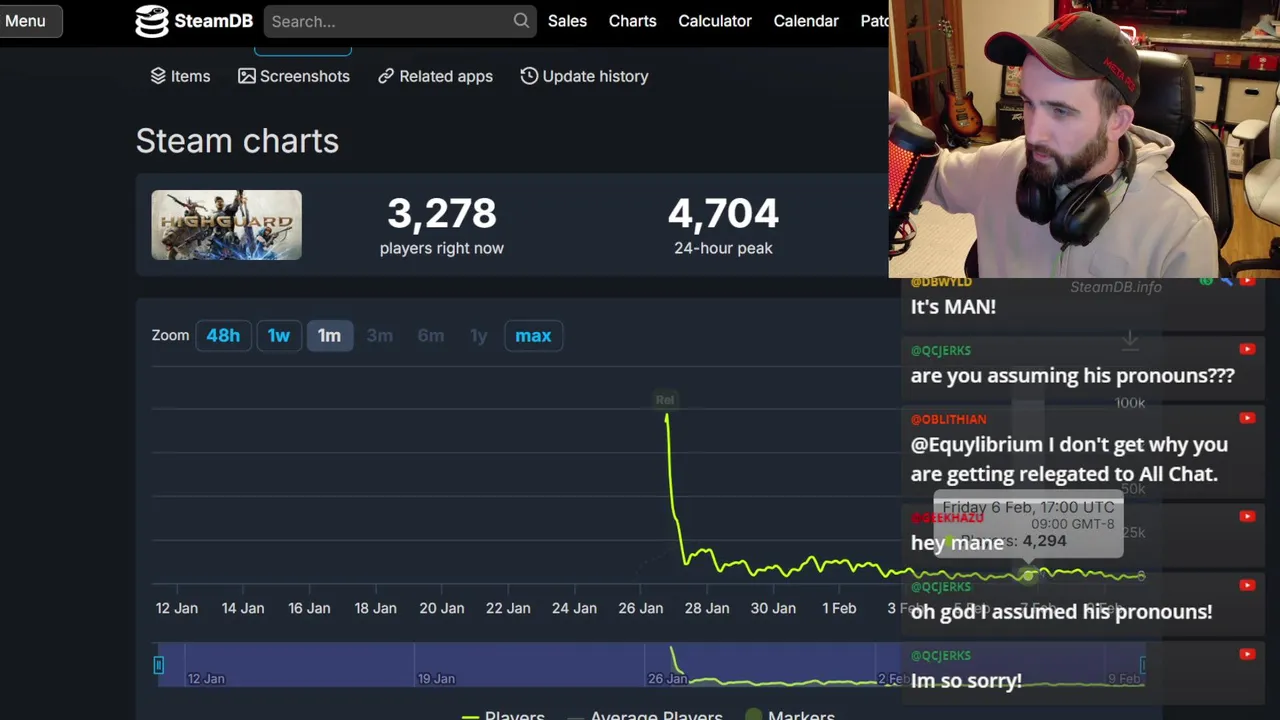Screen dimensions: 1280x720
Task: Click the YouTube icon beside OBLITHIAN message
Action: pyautogui.click(x=1247, y=418)
